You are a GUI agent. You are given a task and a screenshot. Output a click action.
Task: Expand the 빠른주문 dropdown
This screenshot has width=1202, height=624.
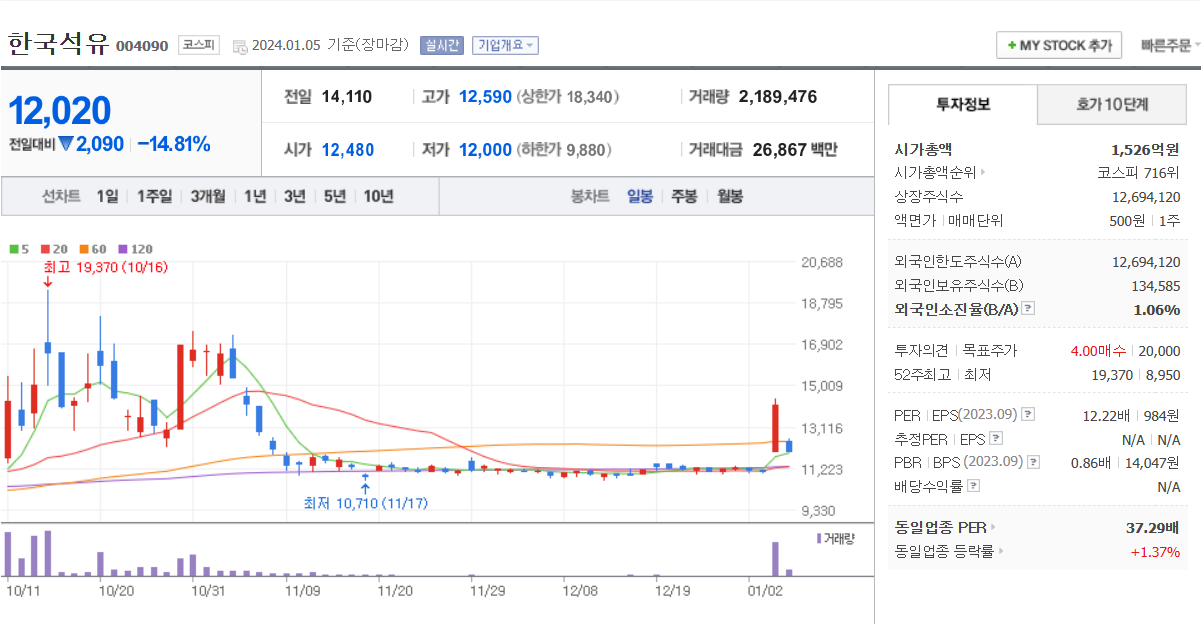(x=1170, y=46)
